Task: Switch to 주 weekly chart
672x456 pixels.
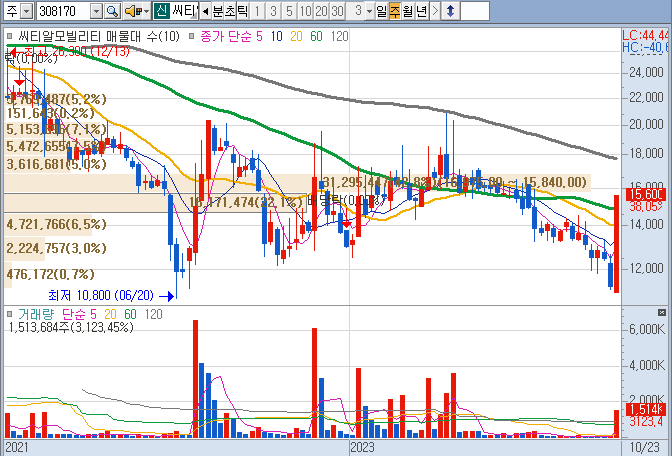Action: click(x=395, y=11)
